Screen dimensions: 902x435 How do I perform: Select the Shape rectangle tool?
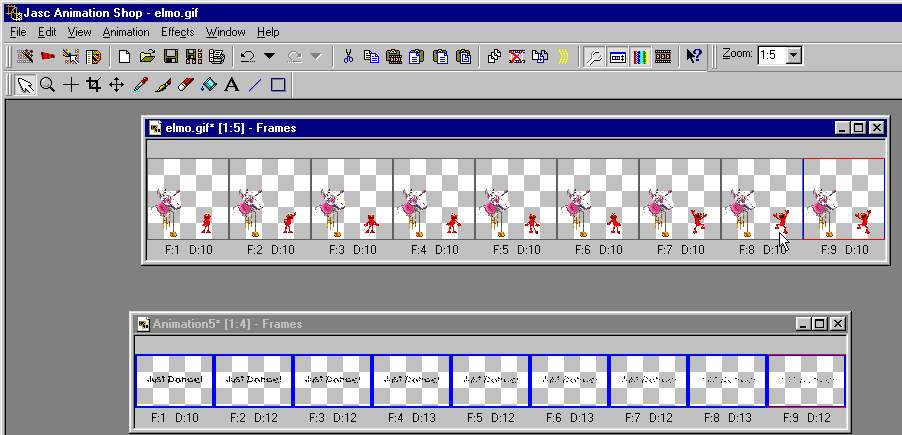click(278, 86)
